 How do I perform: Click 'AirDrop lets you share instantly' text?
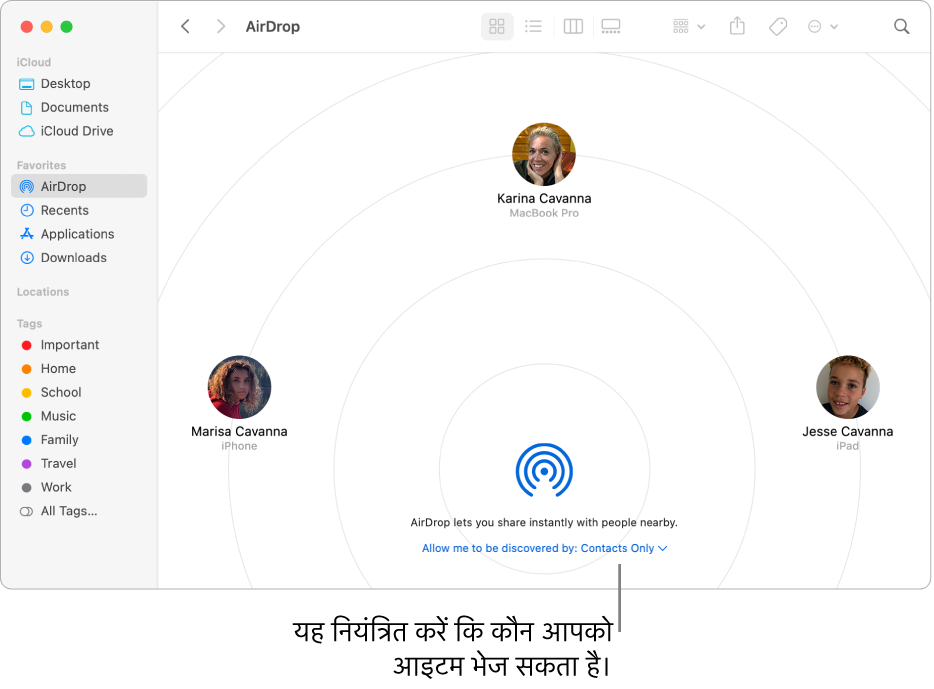544,522
